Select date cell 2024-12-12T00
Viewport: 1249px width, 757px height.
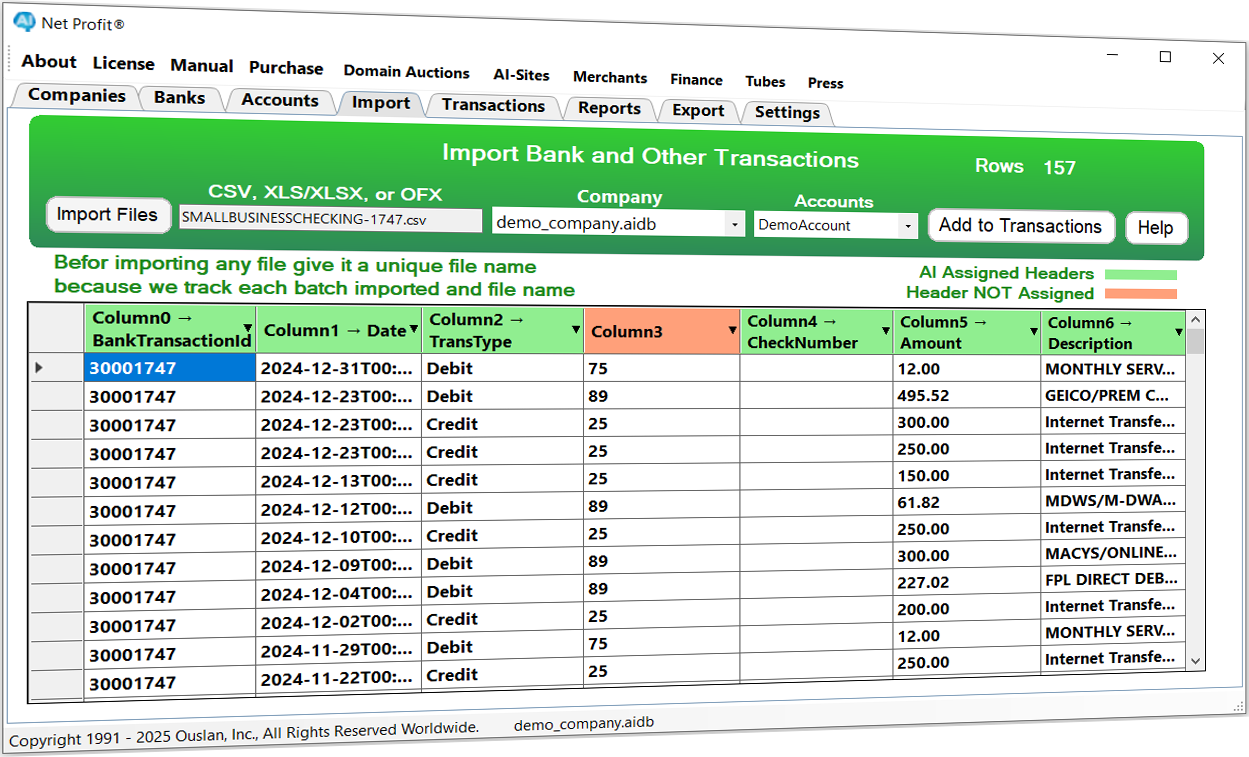click(x=340, y=509)
